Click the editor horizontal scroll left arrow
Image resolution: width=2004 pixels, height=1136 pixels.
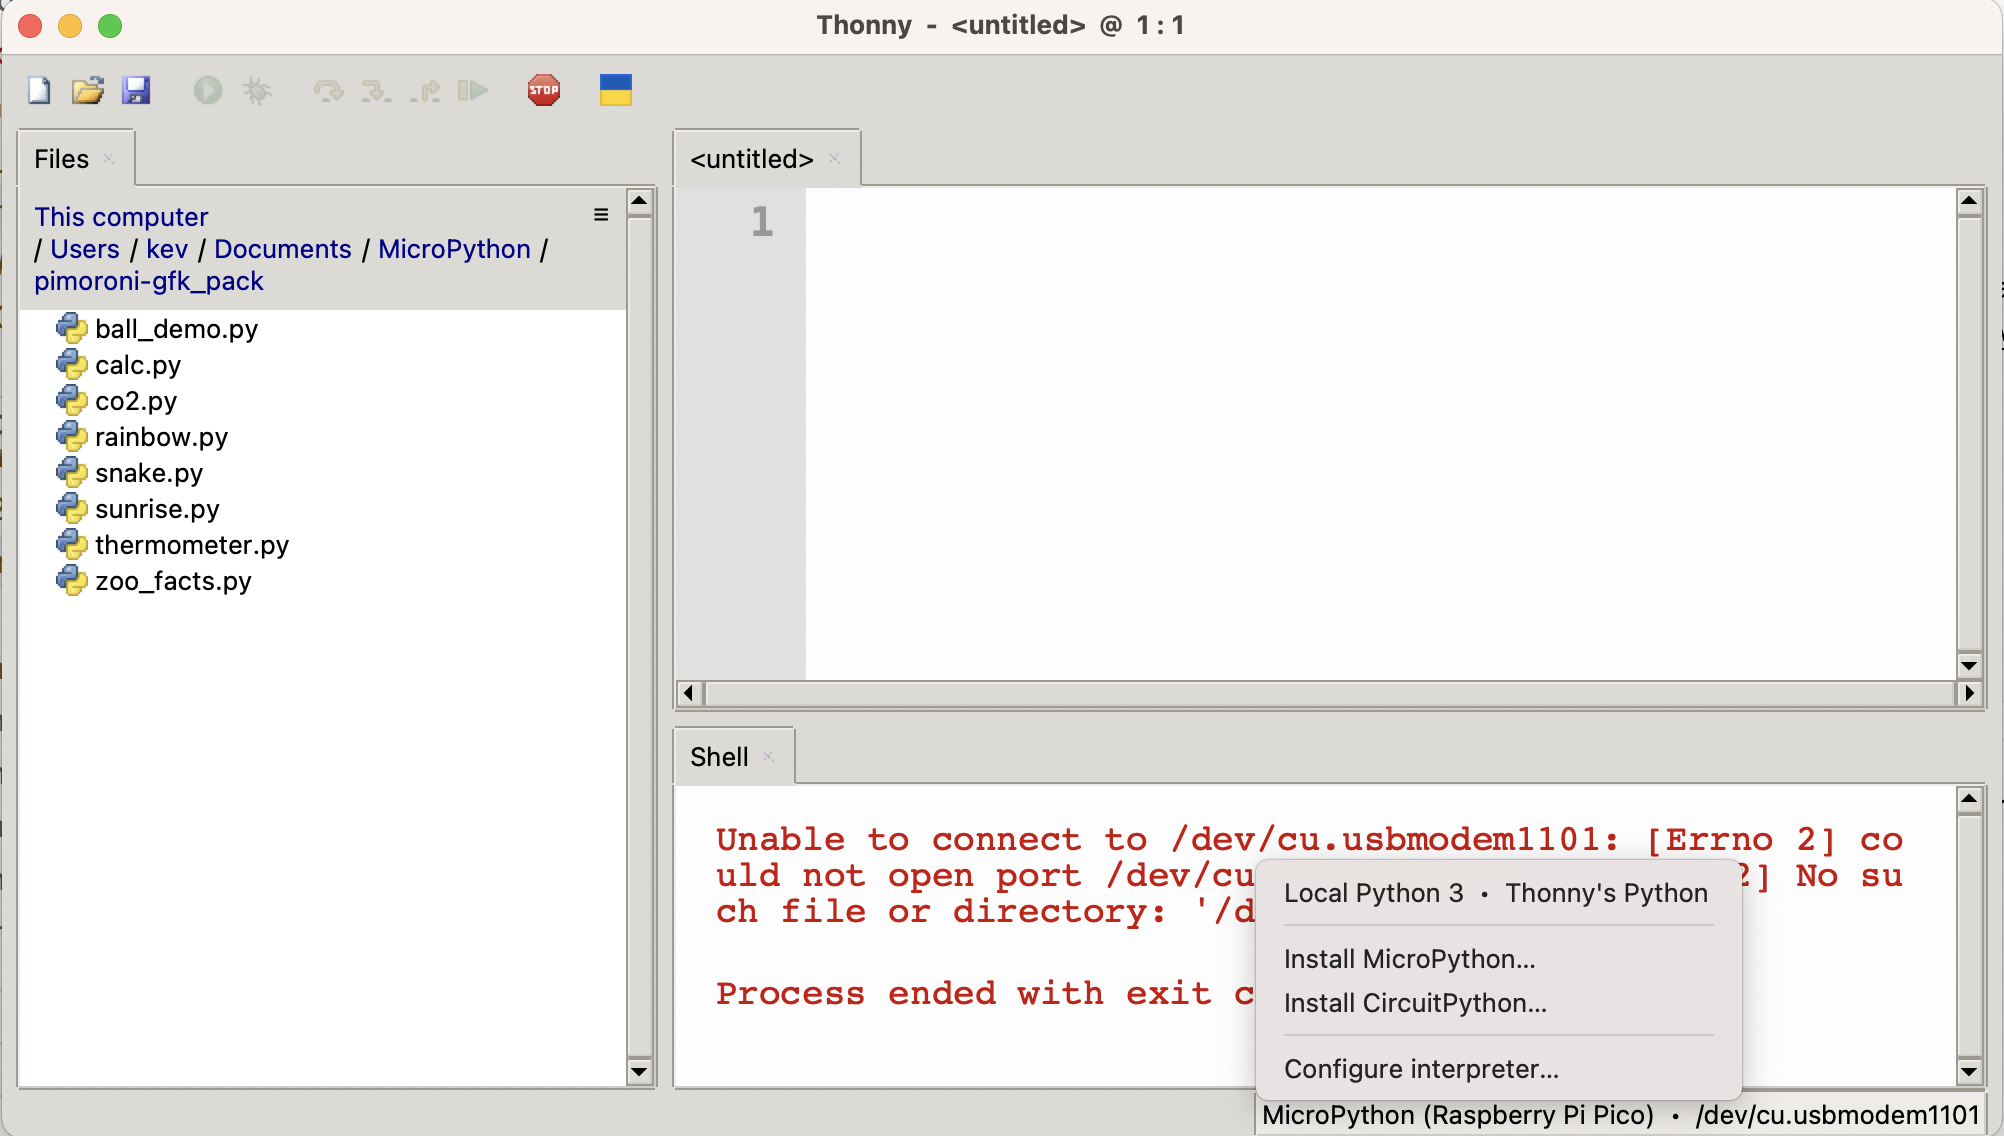coord(689,693)
